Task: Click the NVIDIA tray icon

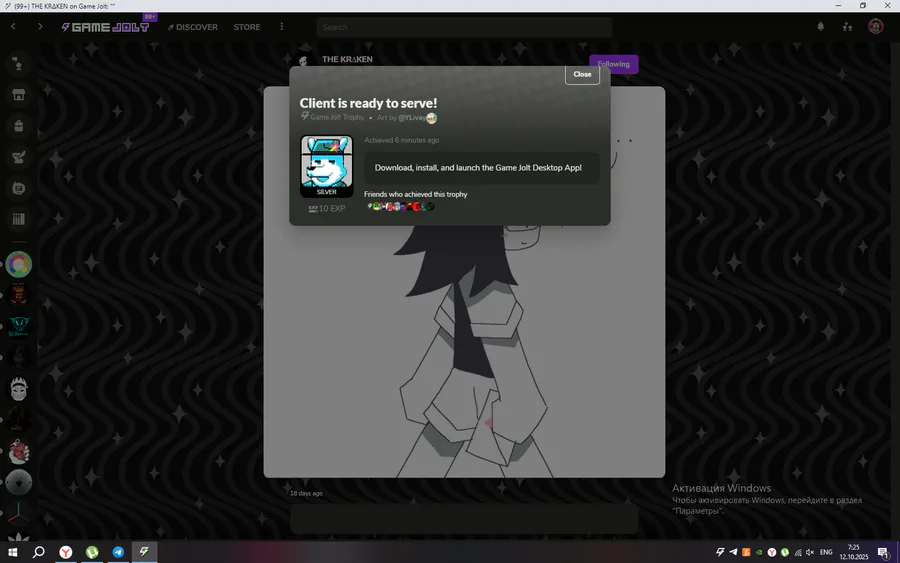Action: 759,553
